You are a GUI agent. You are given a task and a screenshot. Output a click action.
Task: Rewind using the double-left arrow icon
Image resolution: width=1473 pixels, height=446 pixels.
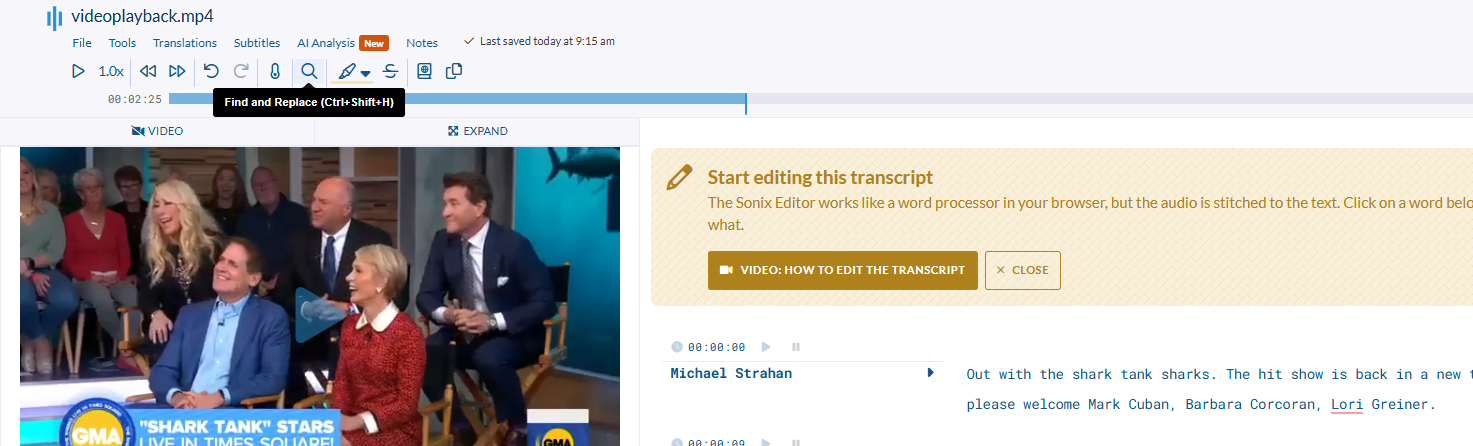pos(148,71)
